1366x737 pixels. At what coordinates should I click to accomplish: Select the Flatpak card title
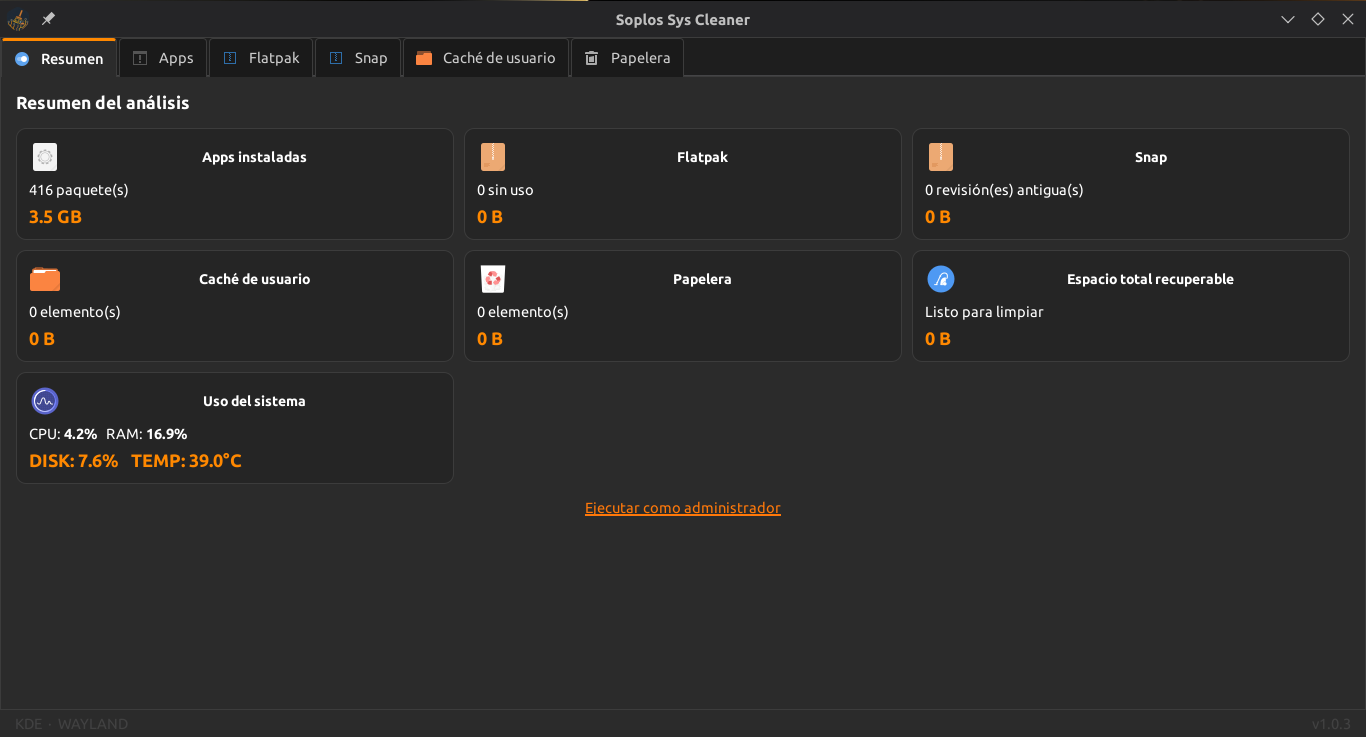coord(702,157)
